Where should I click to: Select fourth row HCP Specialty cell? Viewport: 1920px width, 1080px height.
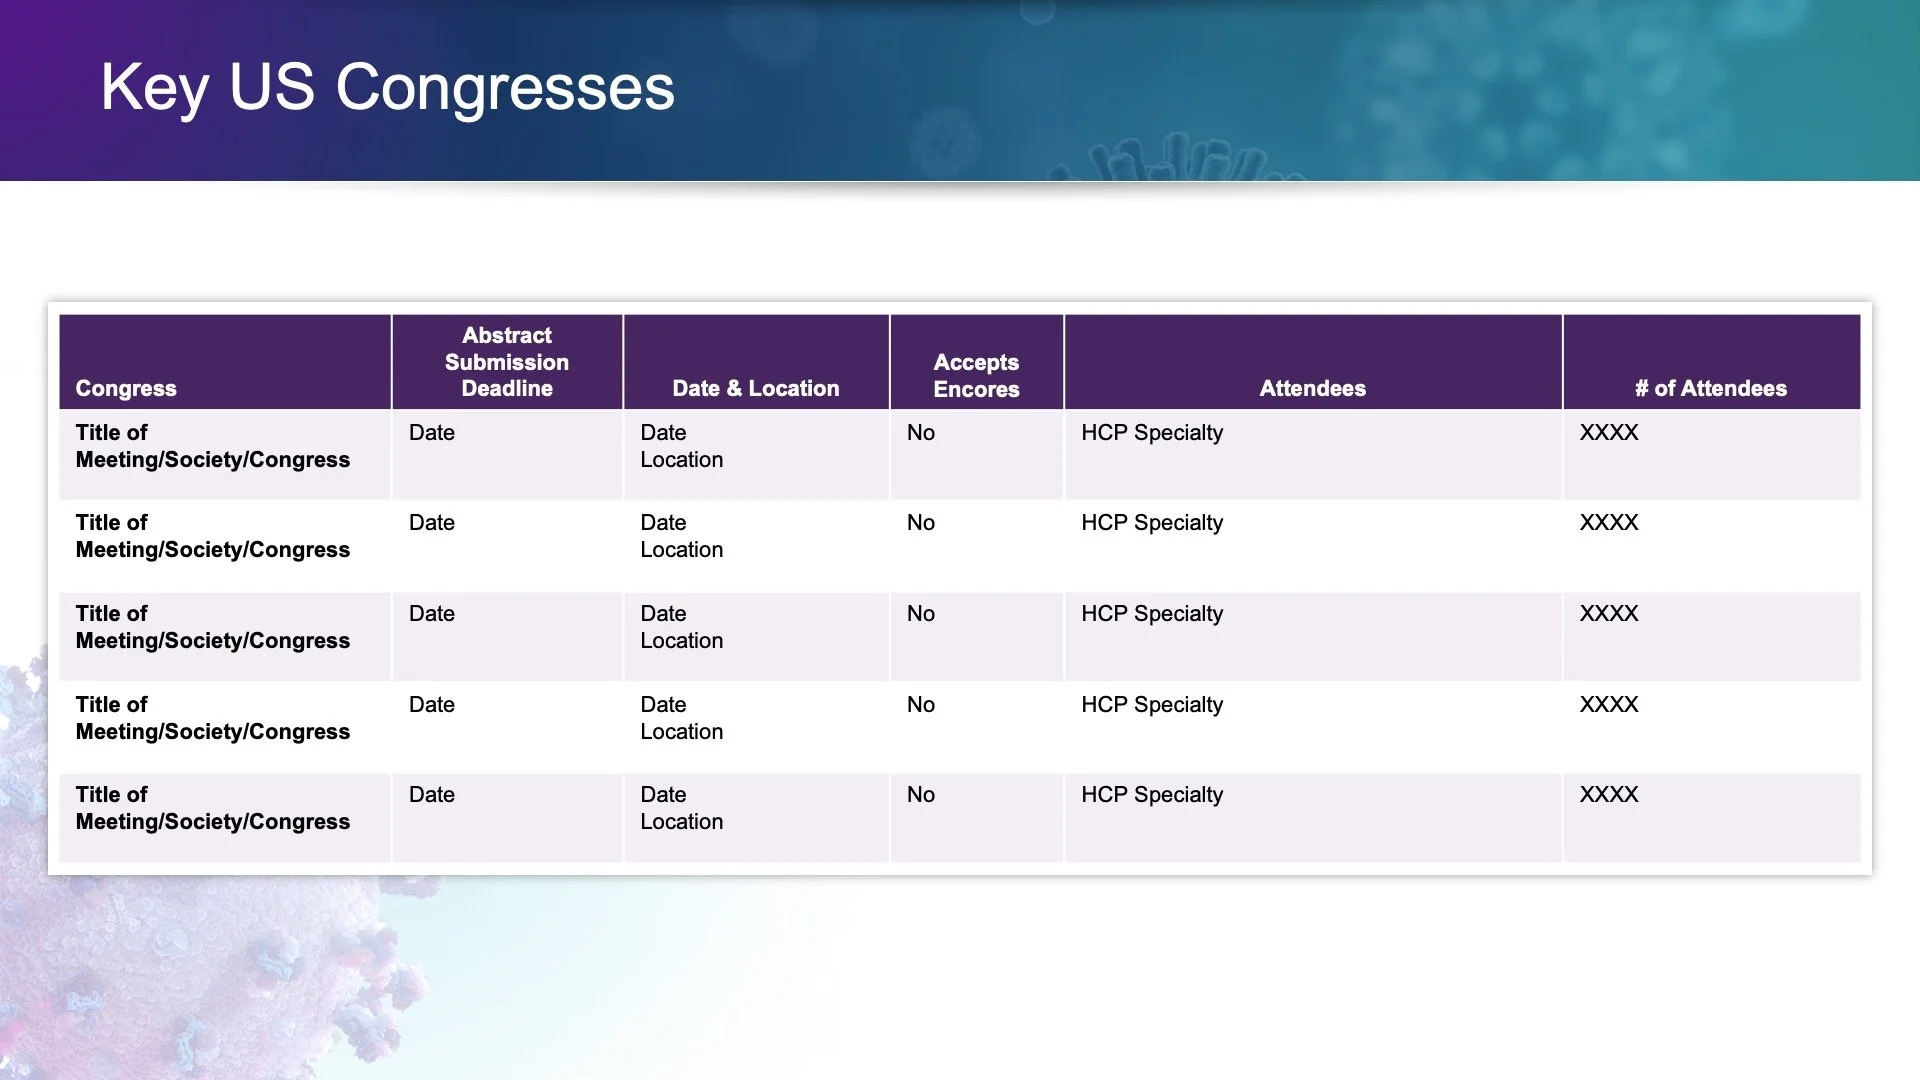[x=1152, y=705]
